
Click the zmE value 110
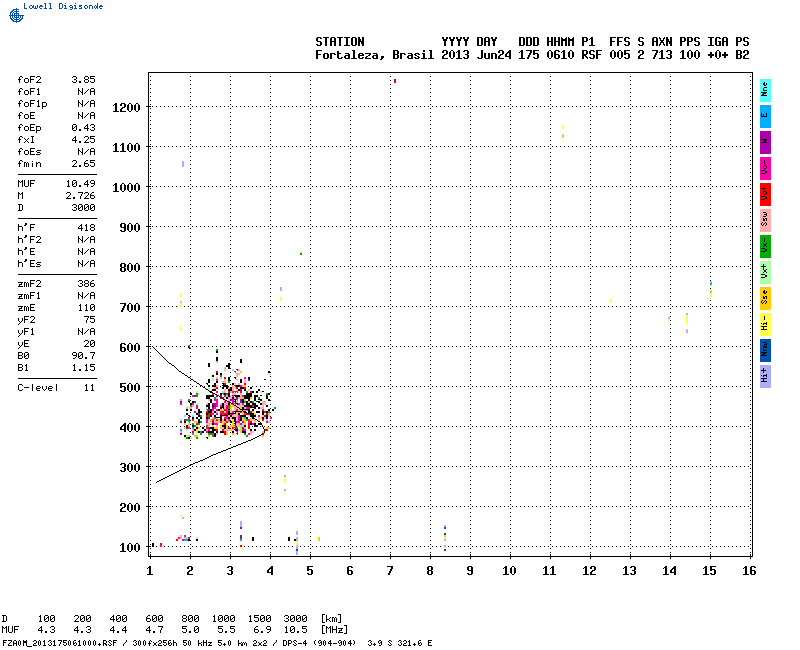coord(86,308)
